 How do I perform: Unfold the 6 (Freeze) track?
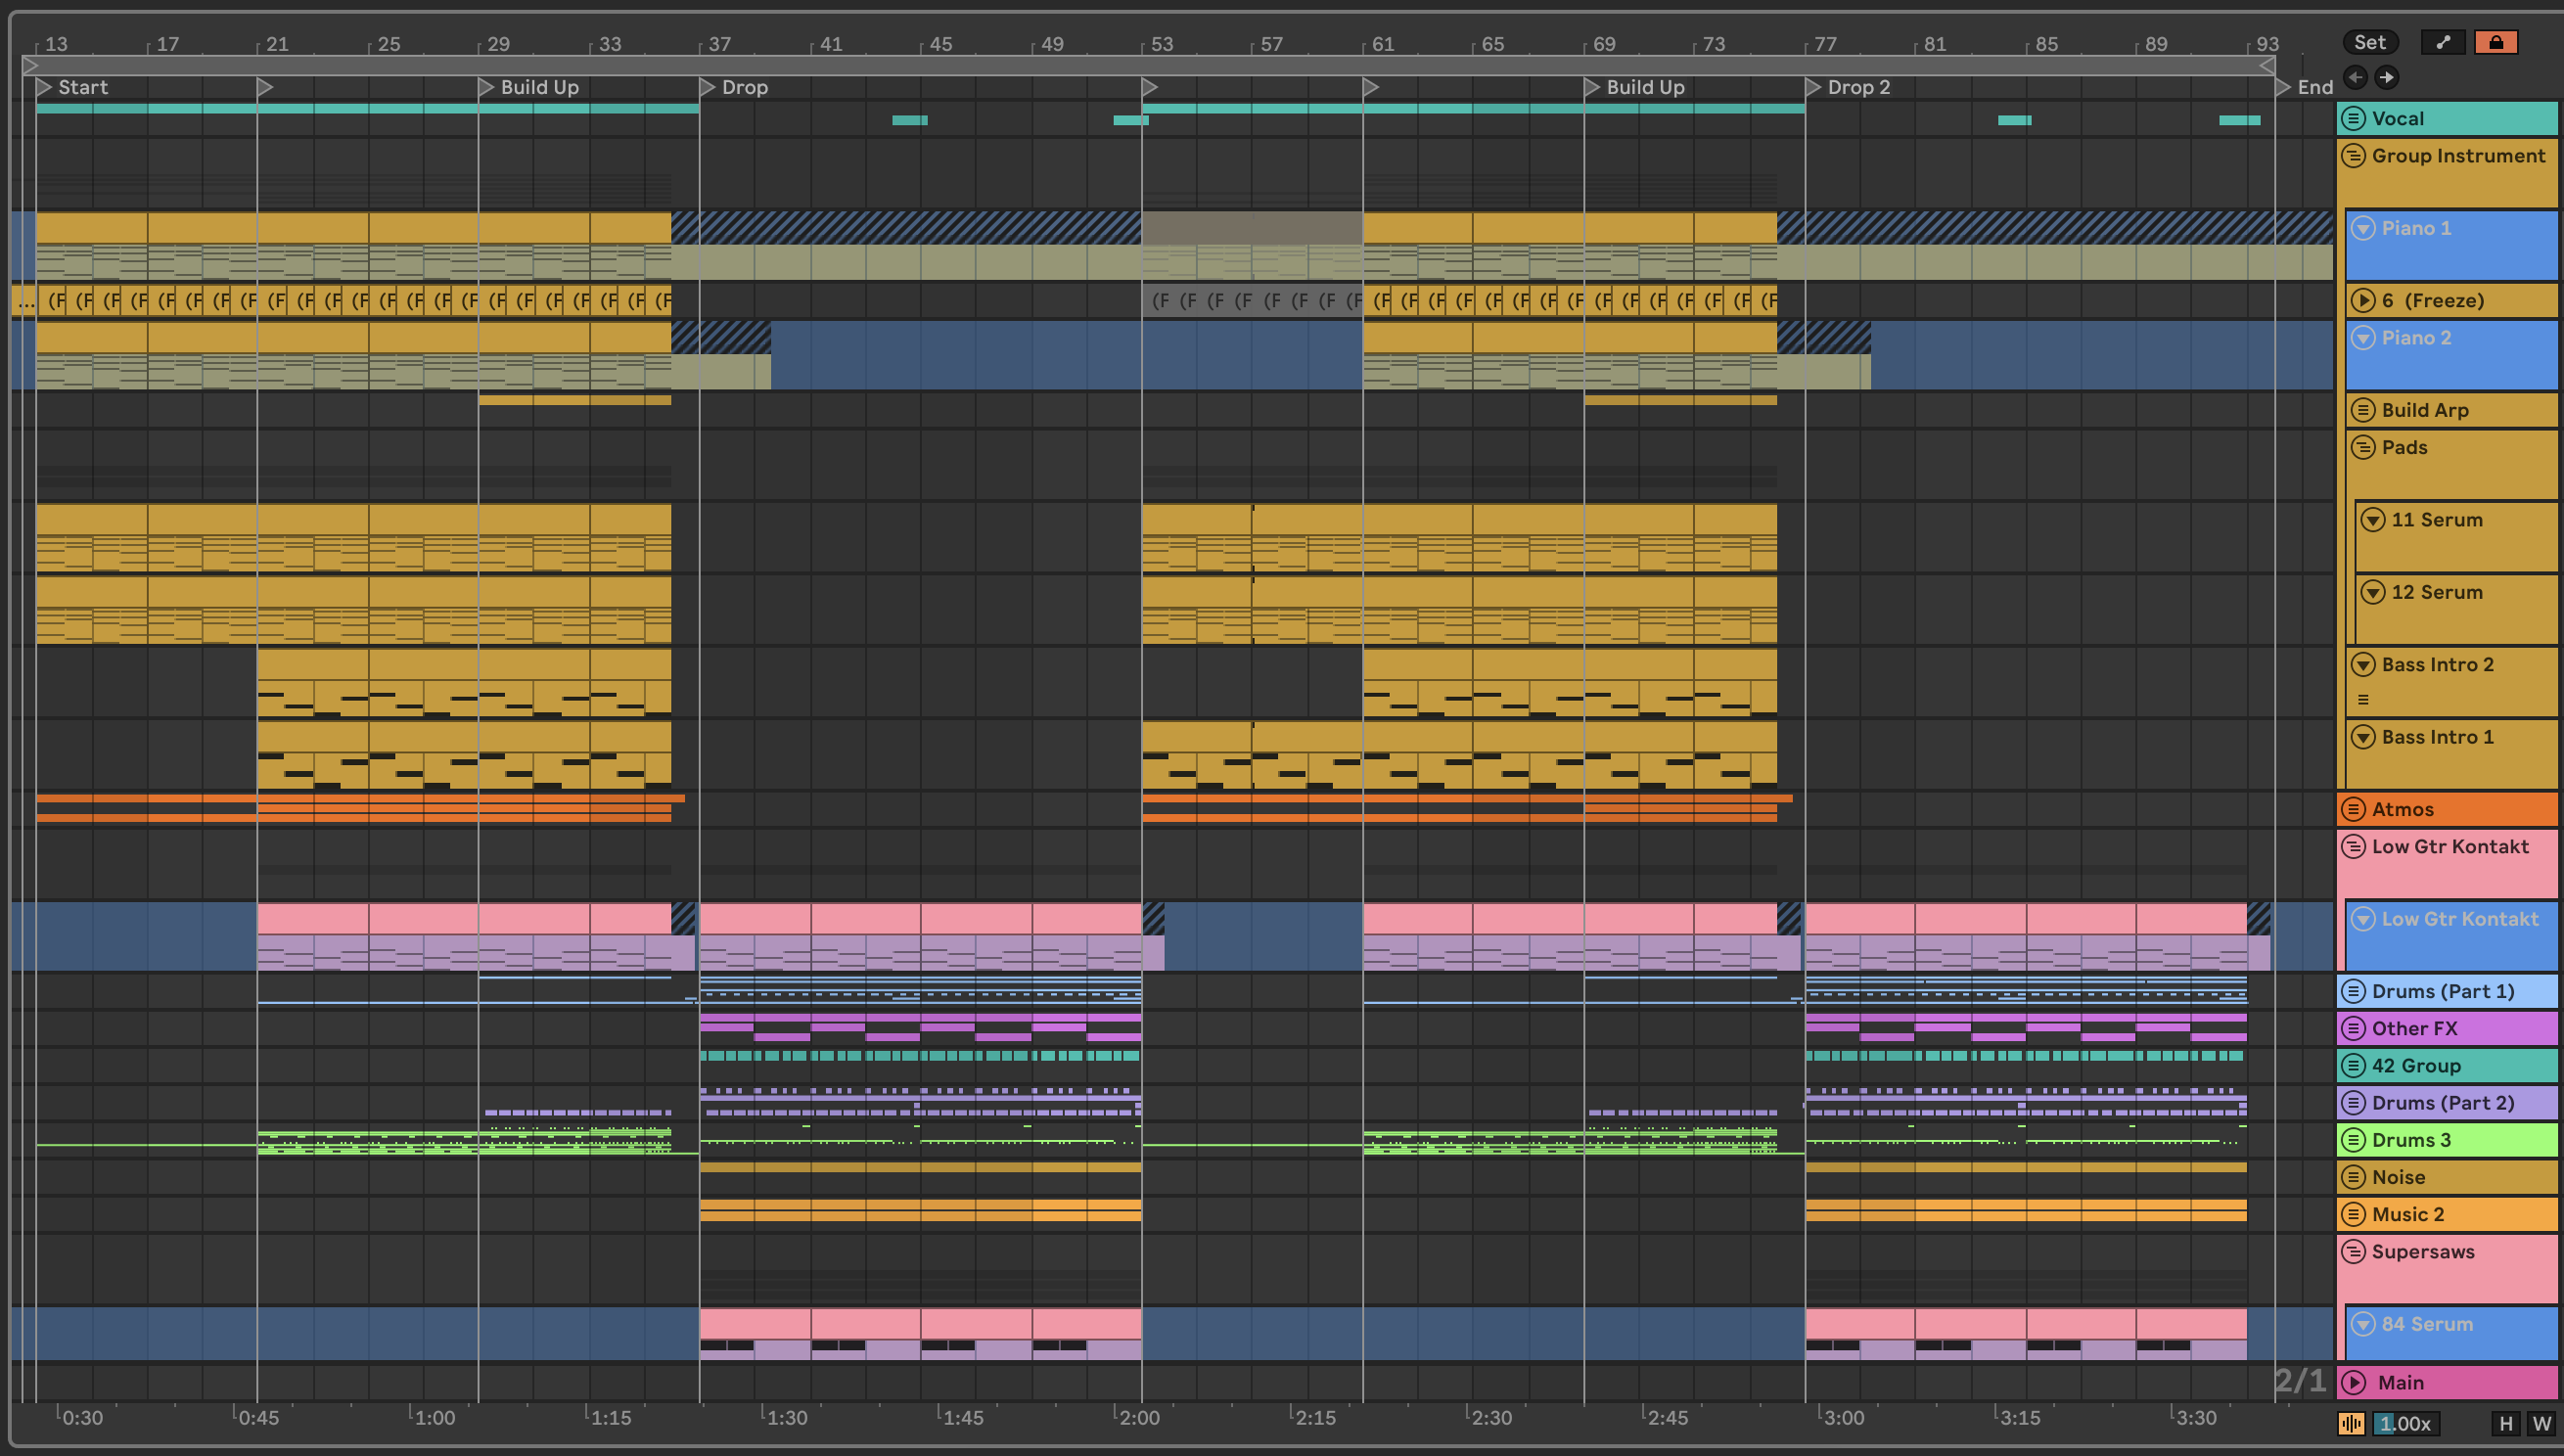click(2363, 300)
